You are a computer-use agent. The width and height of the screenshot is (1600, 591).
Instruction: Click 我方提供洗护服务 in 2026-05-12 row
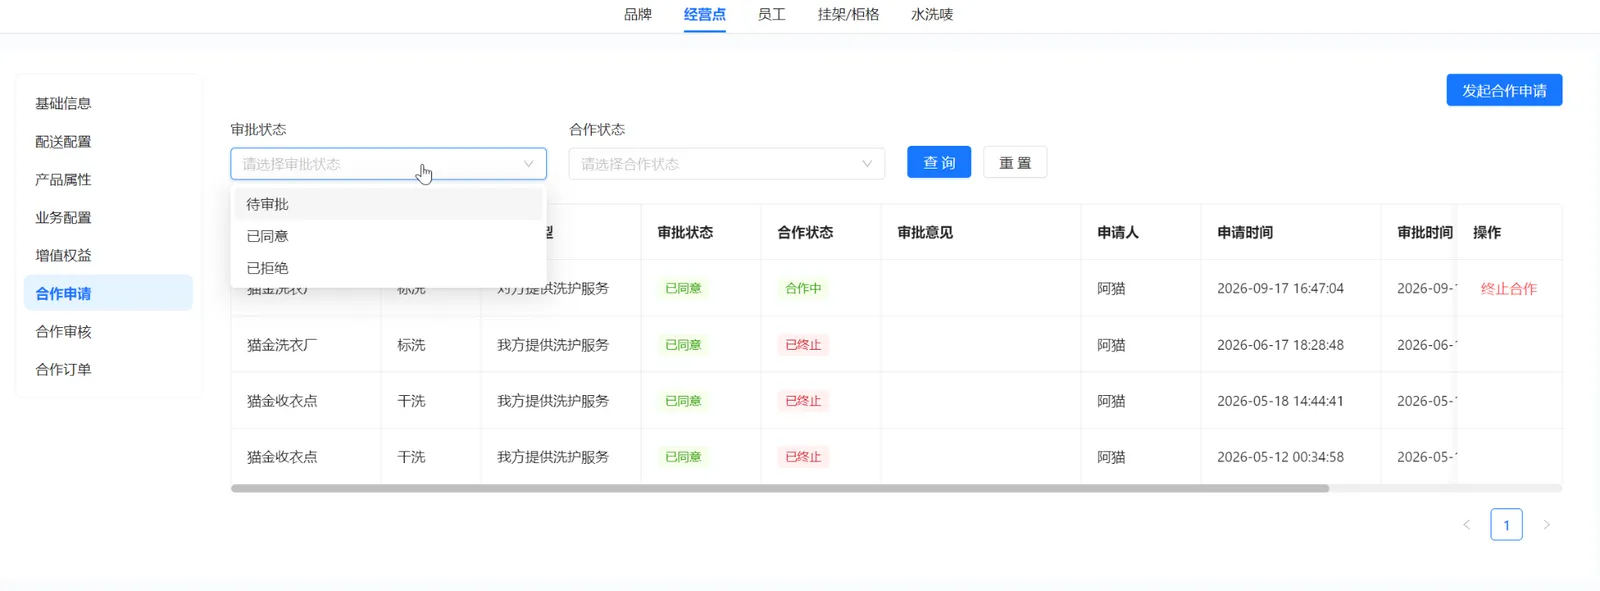(x=553, y=457)
